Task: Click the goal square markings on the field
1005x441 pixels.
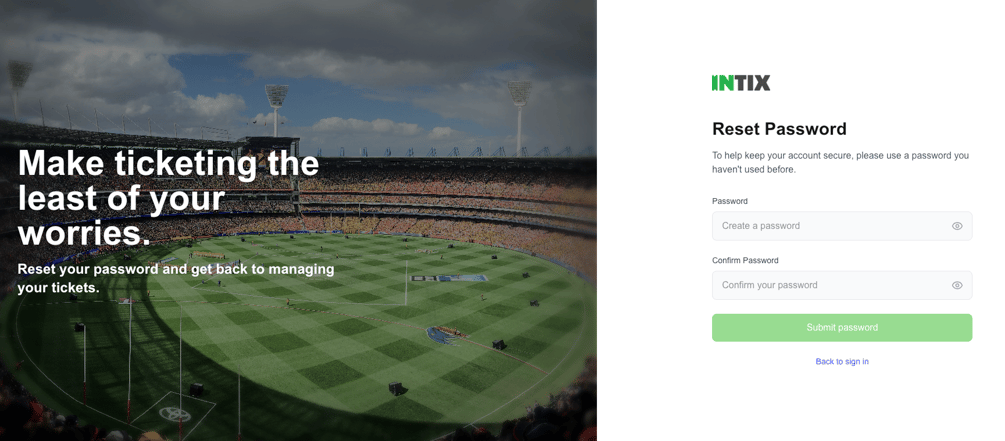Action: pos(175,411)
